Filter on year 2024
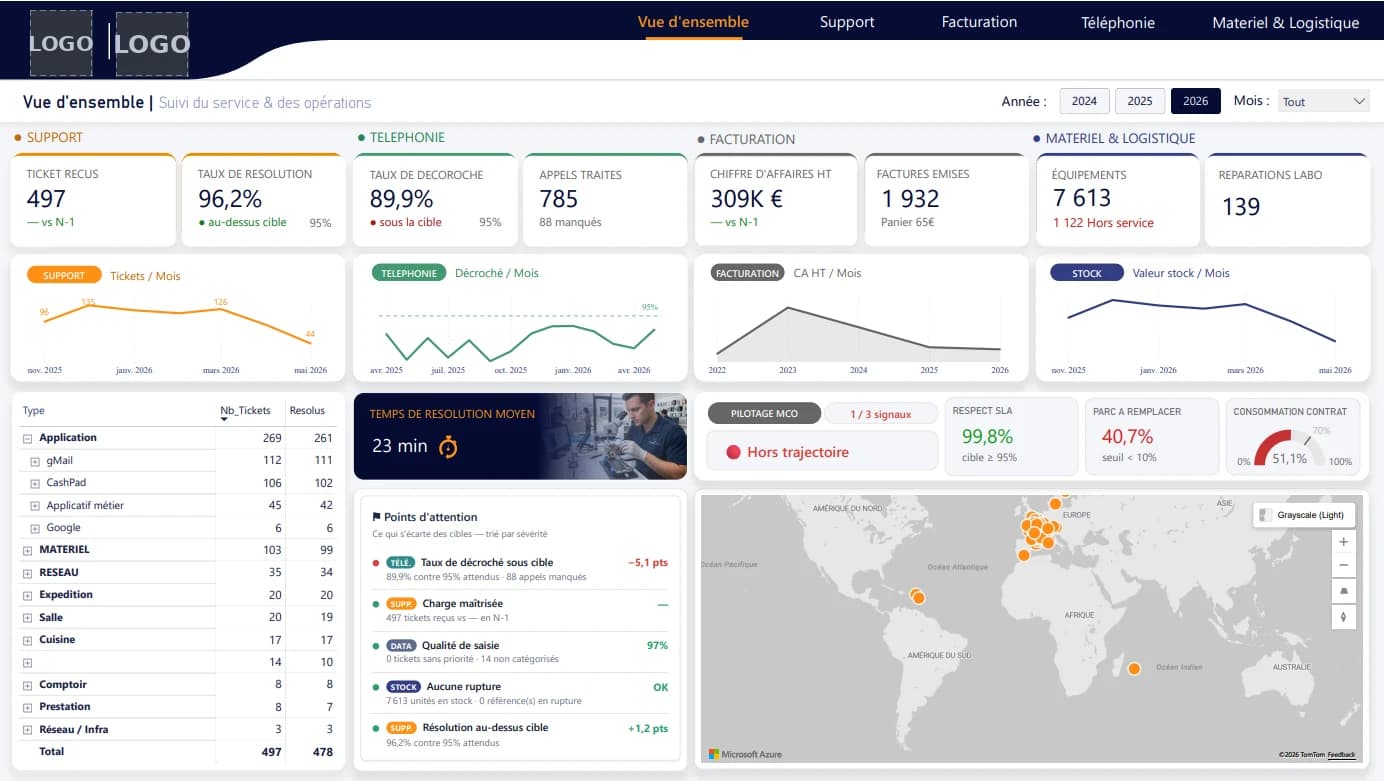1384x781 pixels. 1084,101
